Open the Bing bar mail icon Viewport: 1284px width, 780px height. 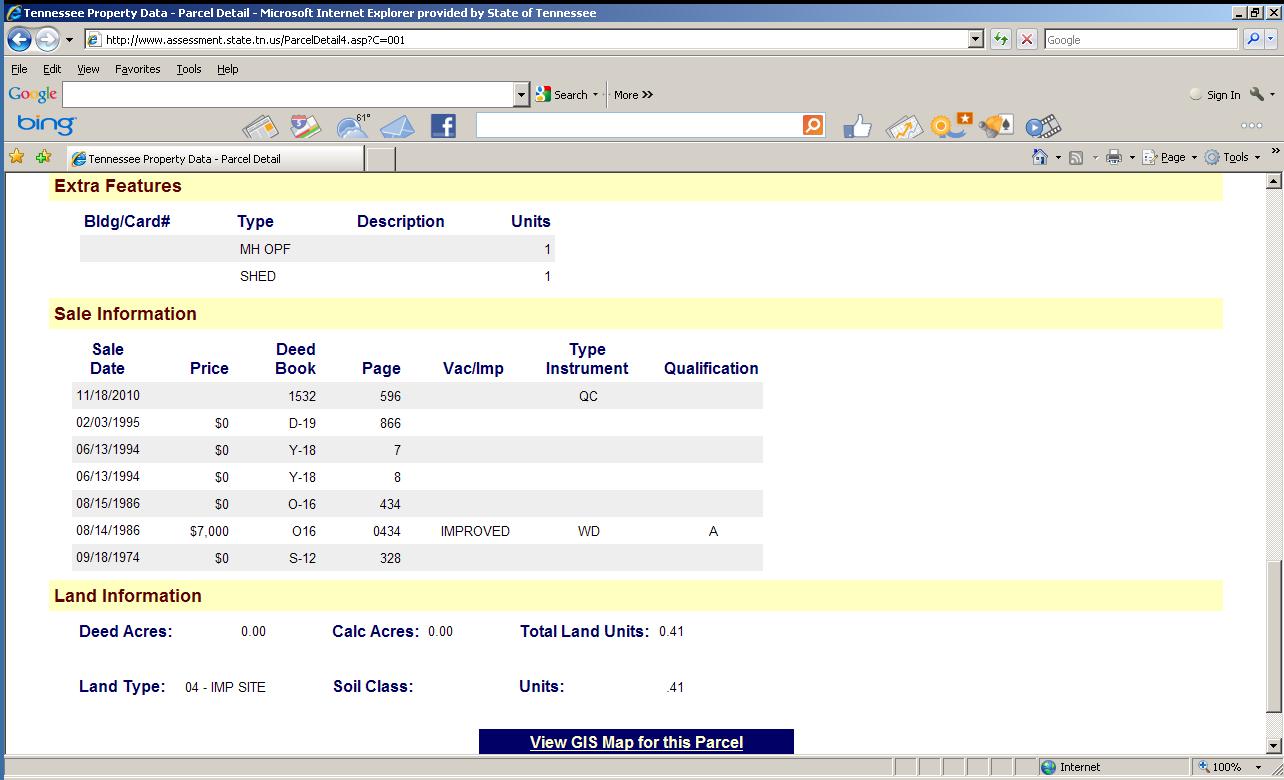tap(397, 127)
